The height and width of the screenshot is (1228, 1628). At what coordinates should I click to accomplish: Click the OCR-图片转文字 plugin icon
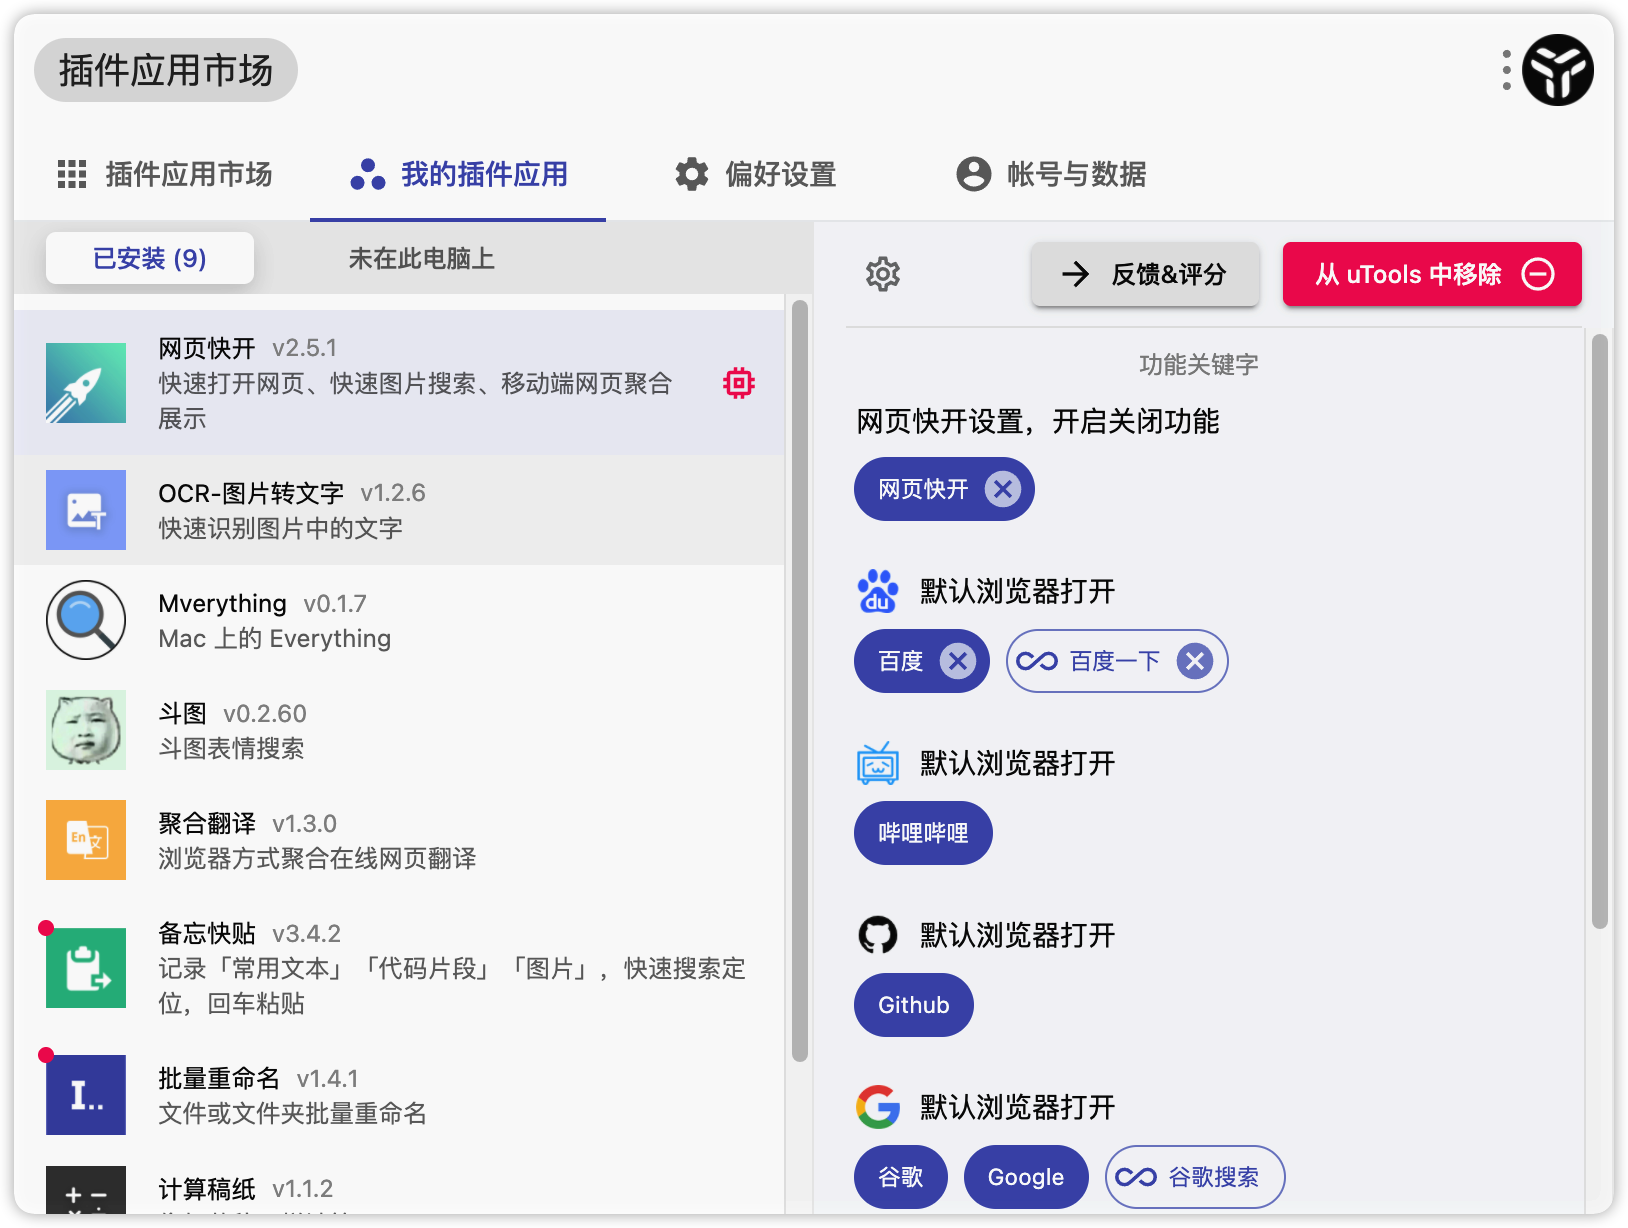coord(86,510)
